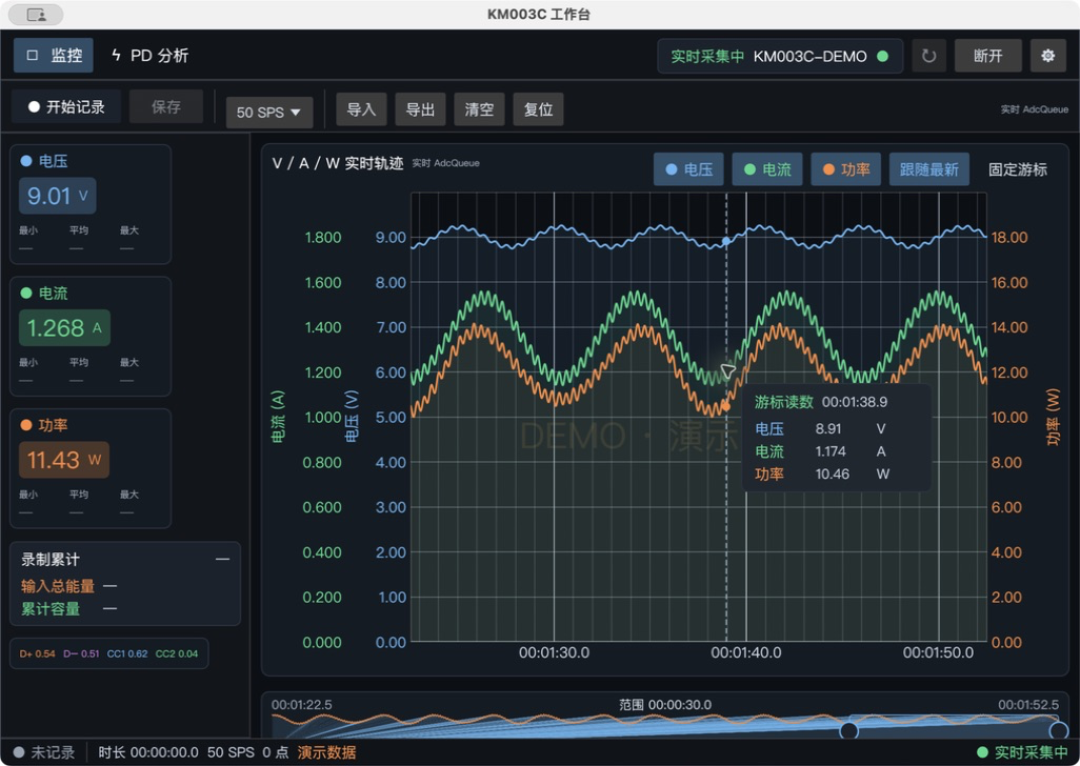Click the 00:01:30.0 time axis label

pos(554,652)
